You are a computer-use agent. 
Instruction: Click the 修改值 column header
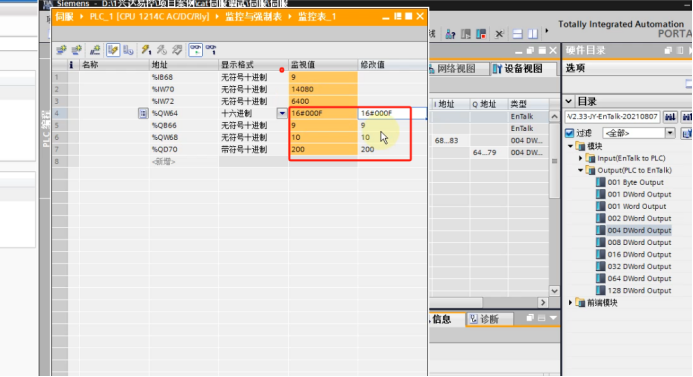tap(392, 65)
